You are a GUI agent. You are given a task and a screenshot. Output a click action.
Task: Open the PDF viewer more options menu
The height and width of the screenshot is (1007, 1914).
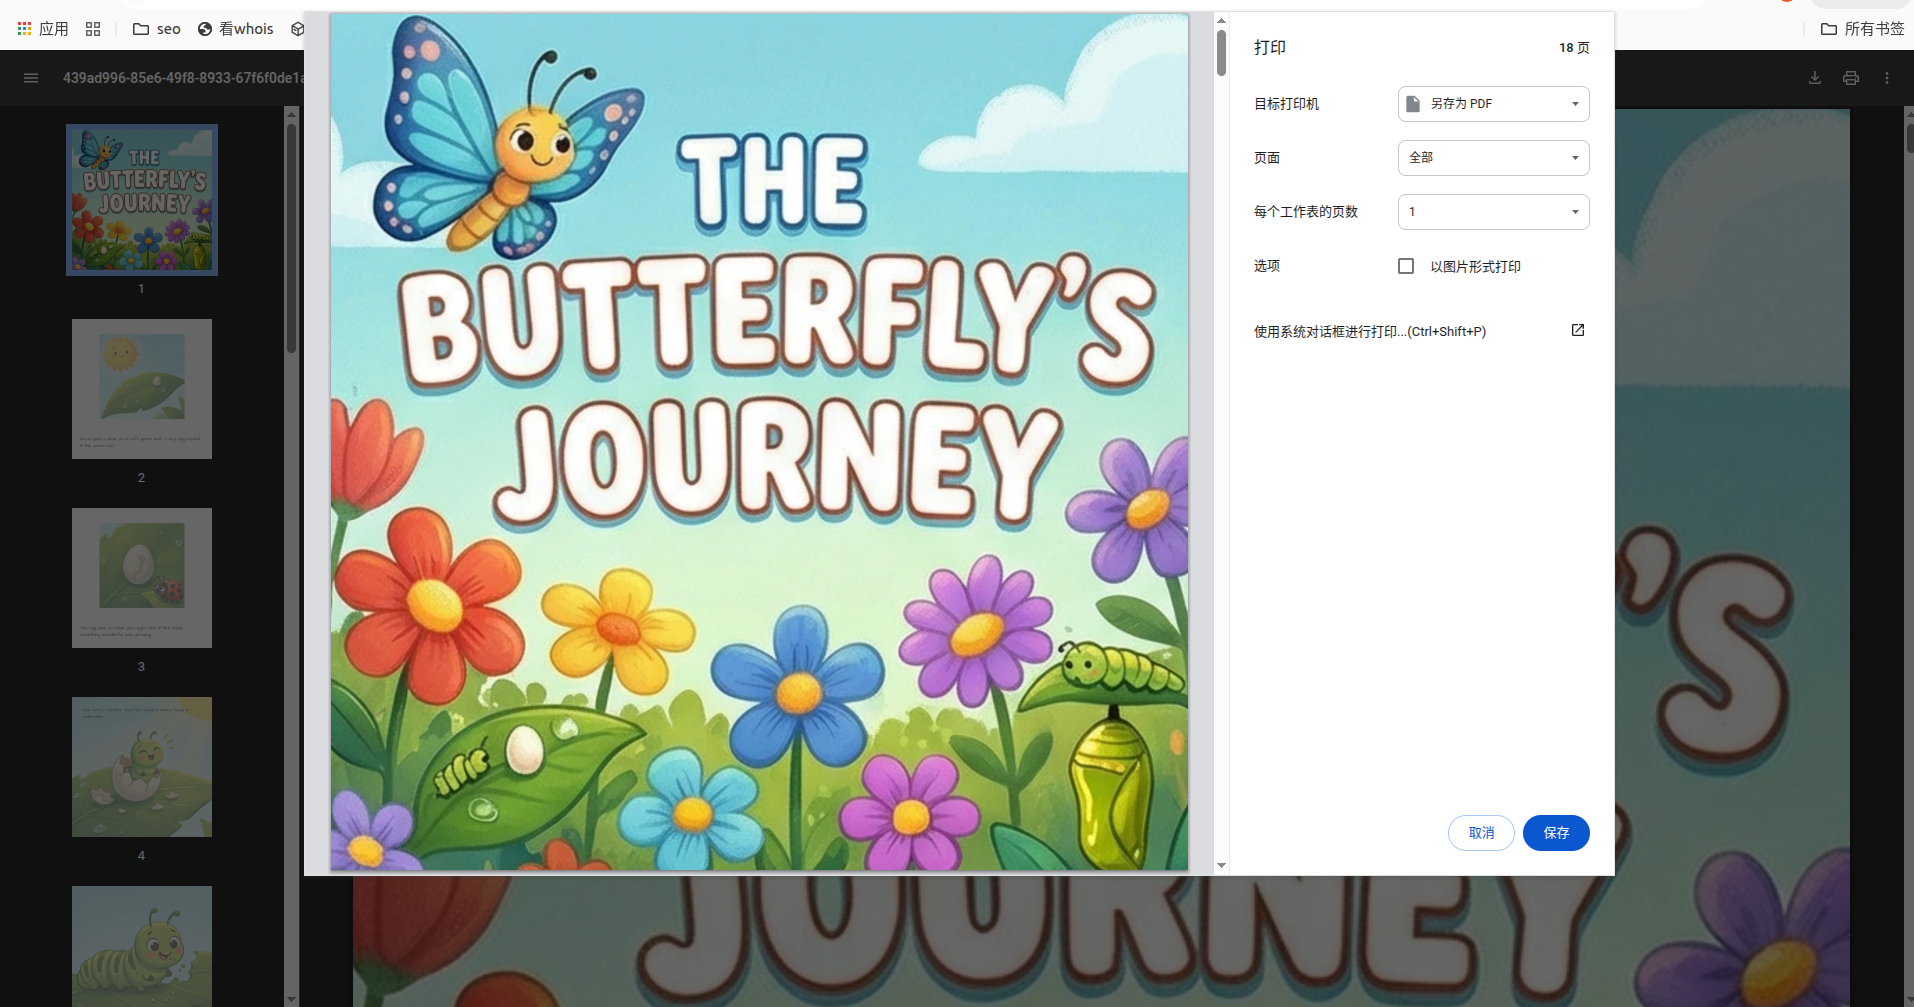pos(1887,78)
